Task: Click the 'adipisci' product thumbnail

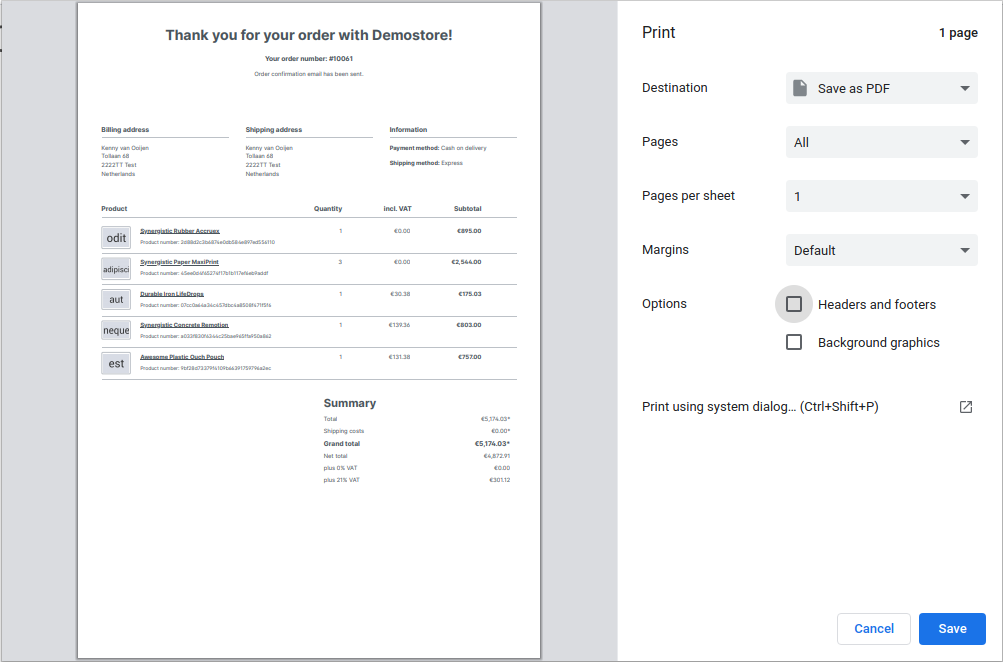Action: (116, 269)
